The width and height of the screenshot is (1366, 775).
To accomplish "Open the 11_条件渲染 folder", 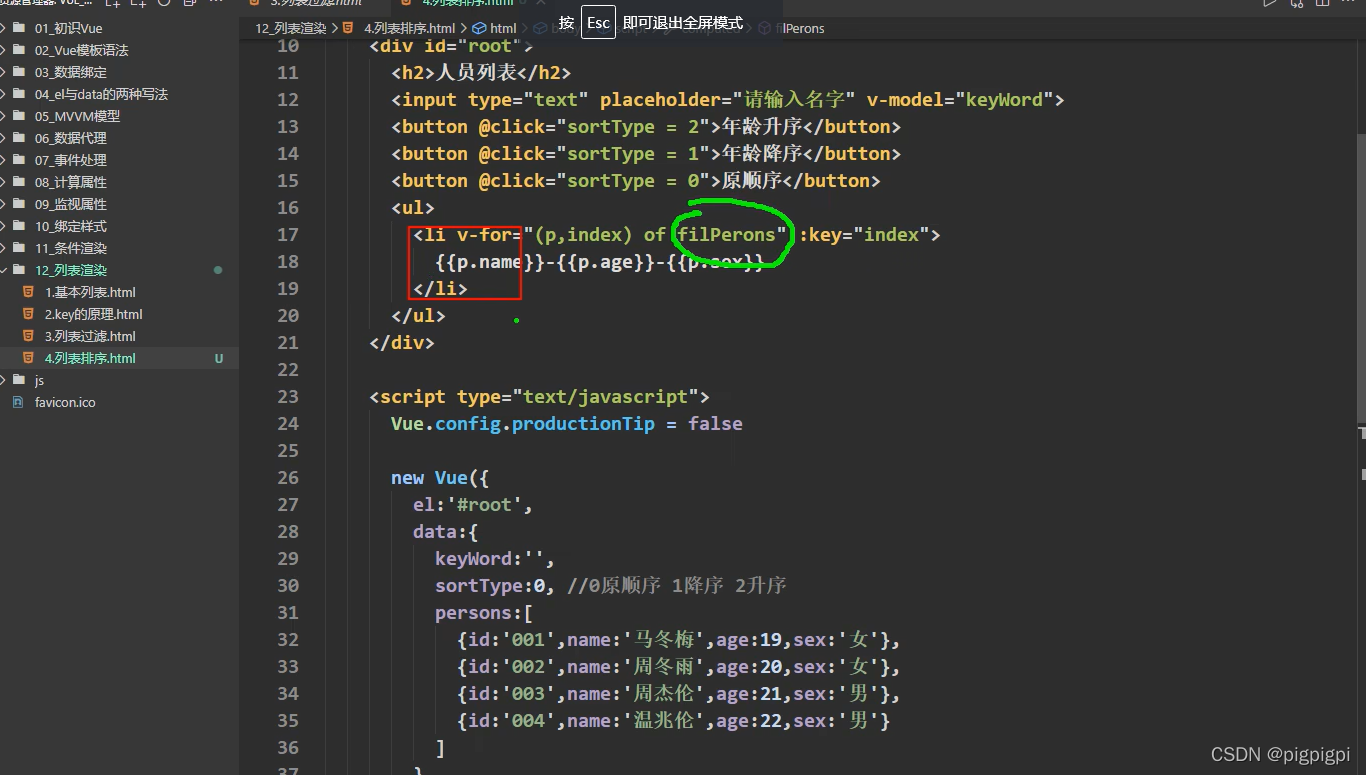I will tap(70, 248).
